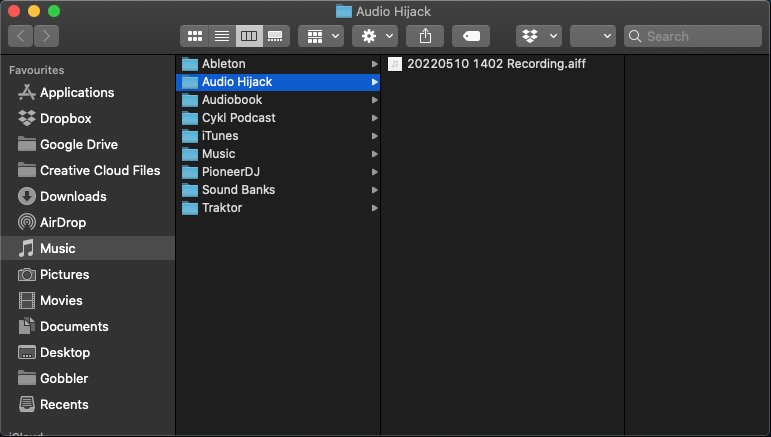771x437 pixels.
Task: Select the Audio Hijack folder row
Action: coord(278,82)
